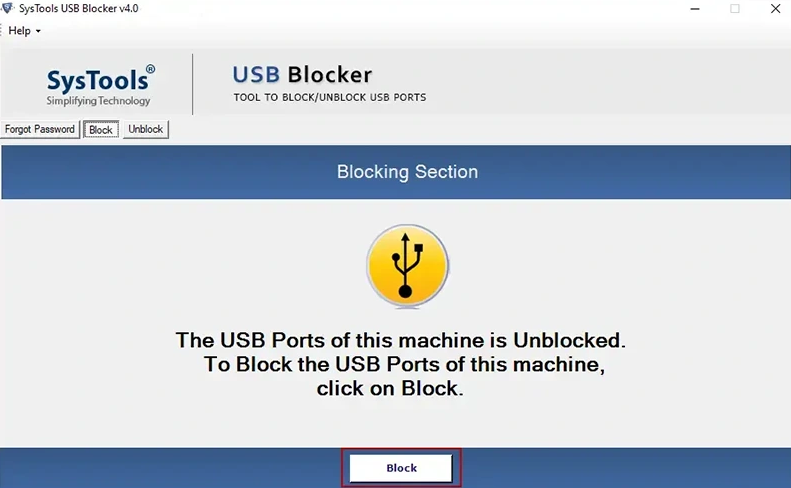Viewport: 791px width, 488px height.
Task: Open the Forgot Password section
Action: (40, 130)
